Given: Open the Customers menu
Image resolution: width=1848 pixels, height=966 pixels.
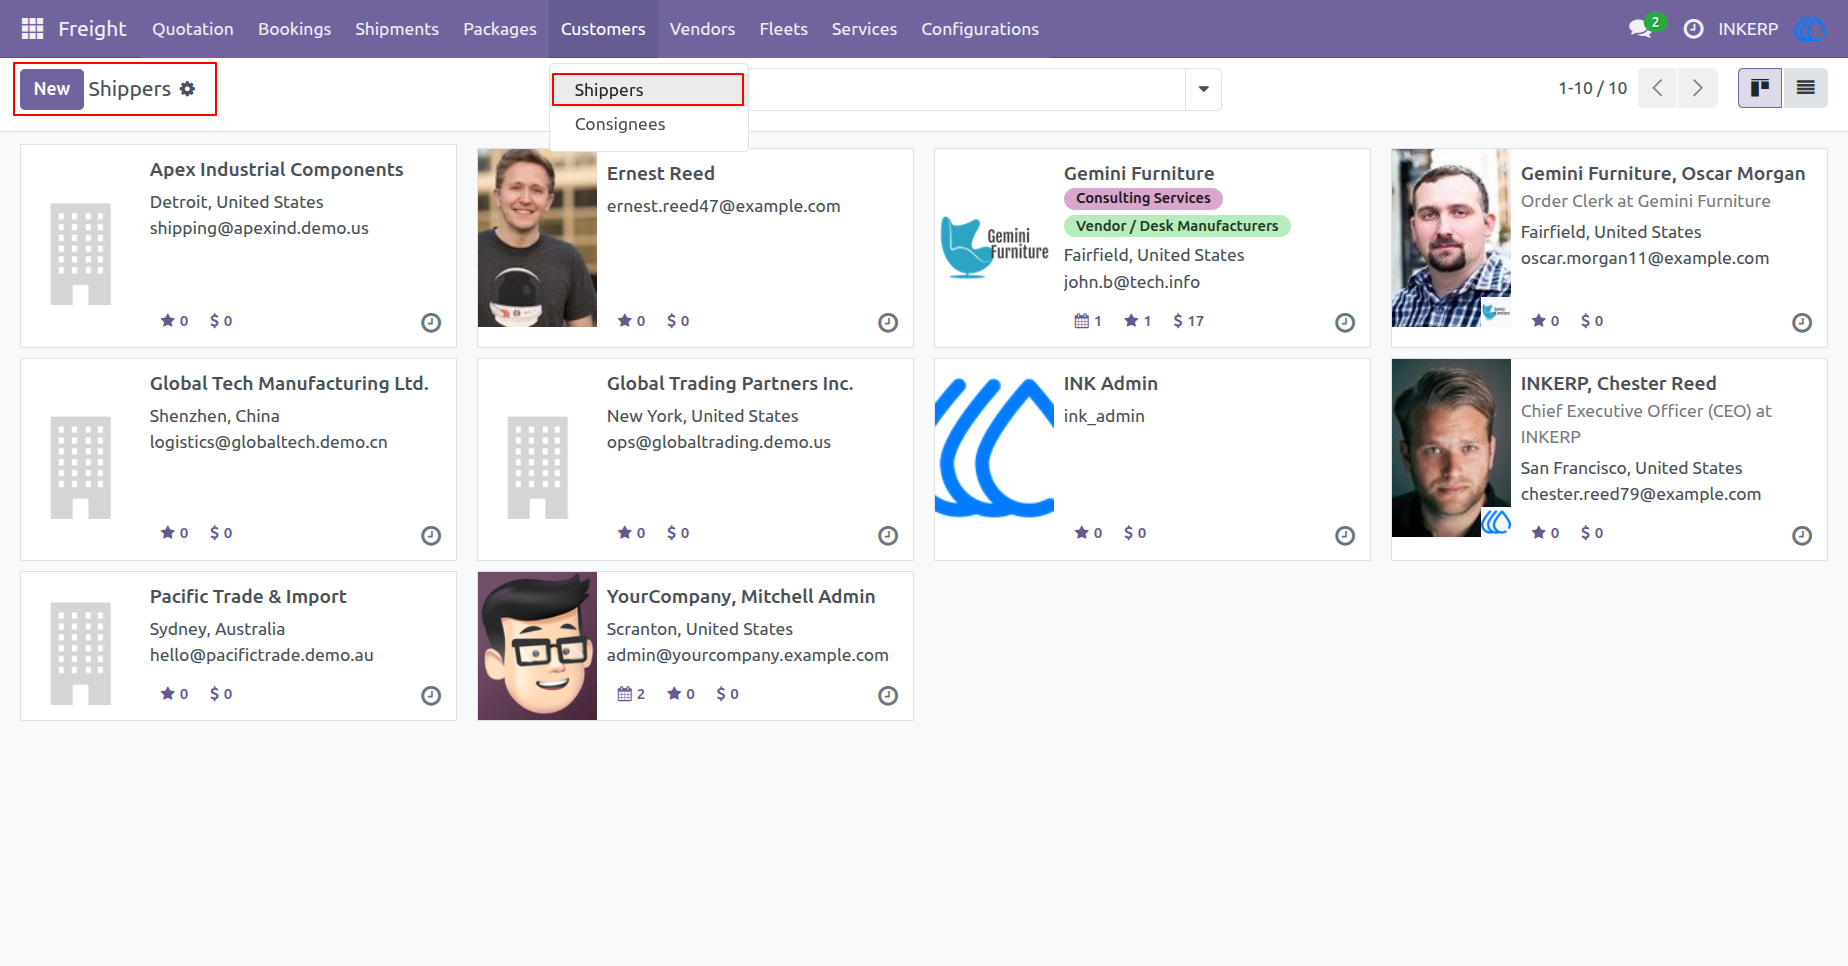Looking at the screenshot, I should [603, 29].
